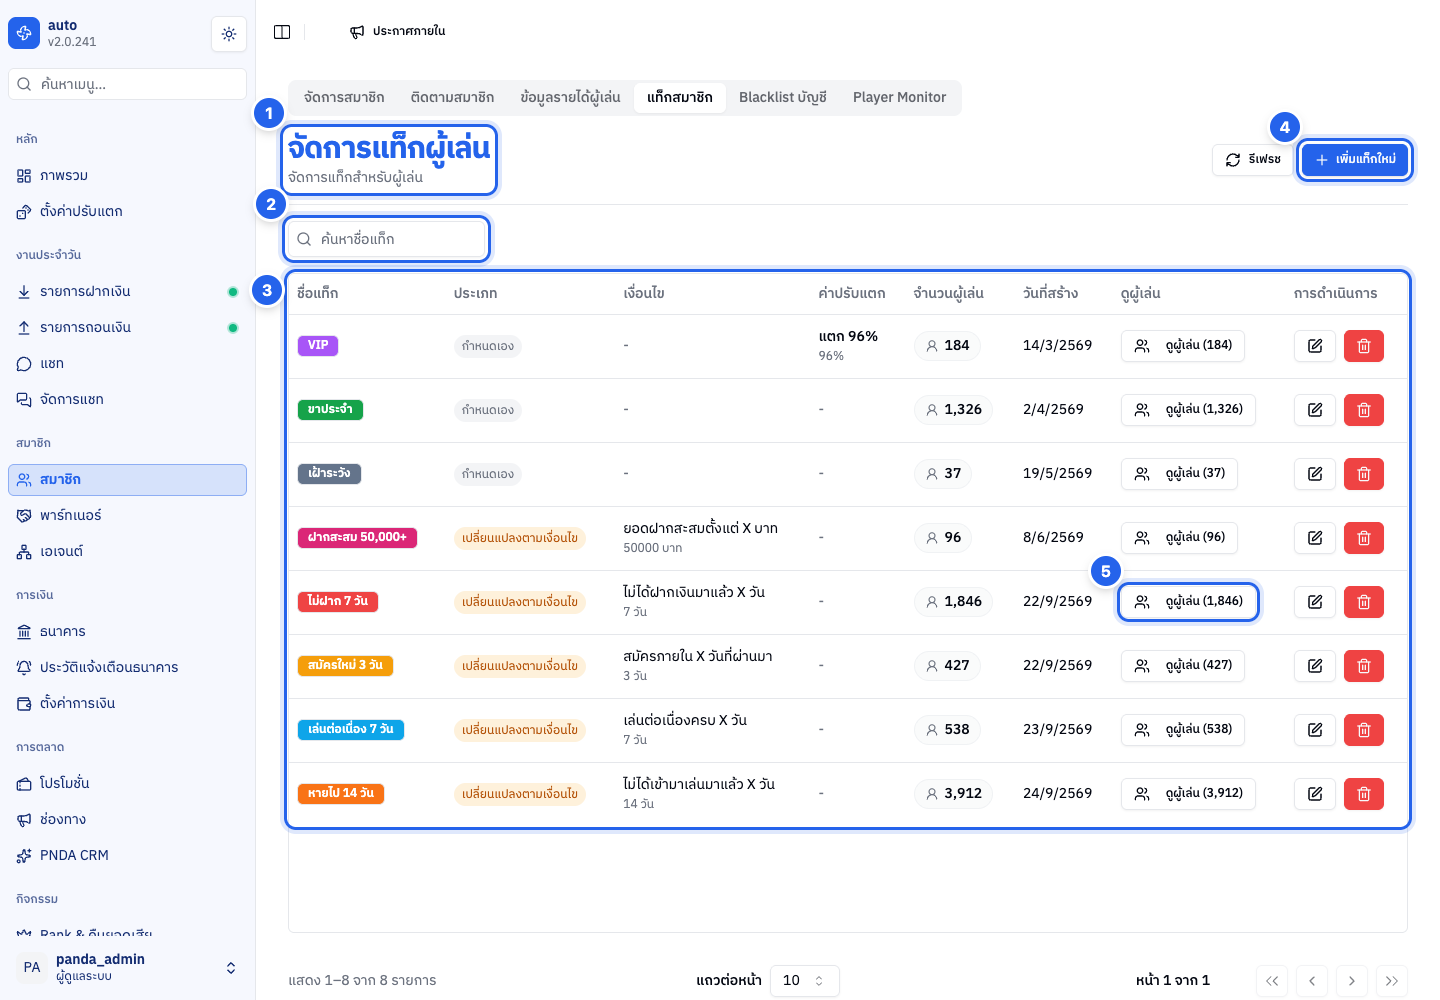Viewport: 1440px width, 1000px height.
Task: Click the รีเฟรช refresh button
Action: (x=1253, y=160)
